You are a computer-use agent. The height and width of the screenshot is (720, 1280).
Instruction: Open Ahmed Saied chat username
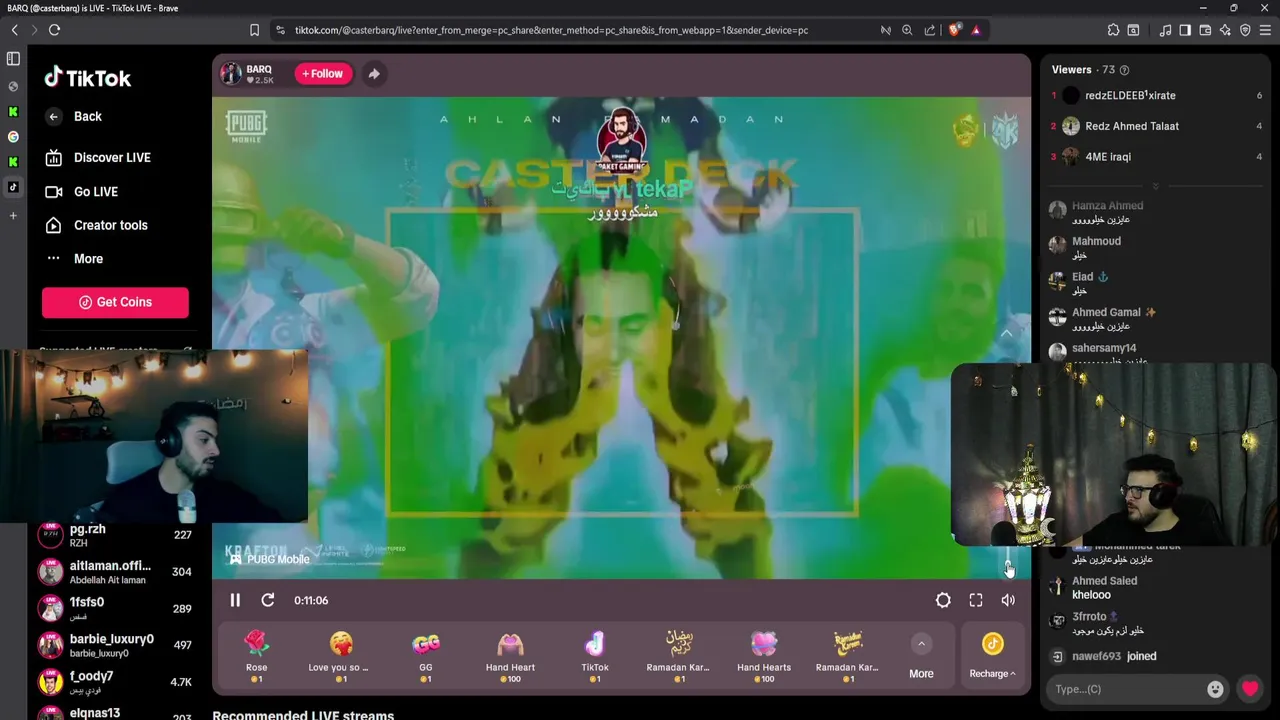pyautogui.click(x=1104, y=581)
